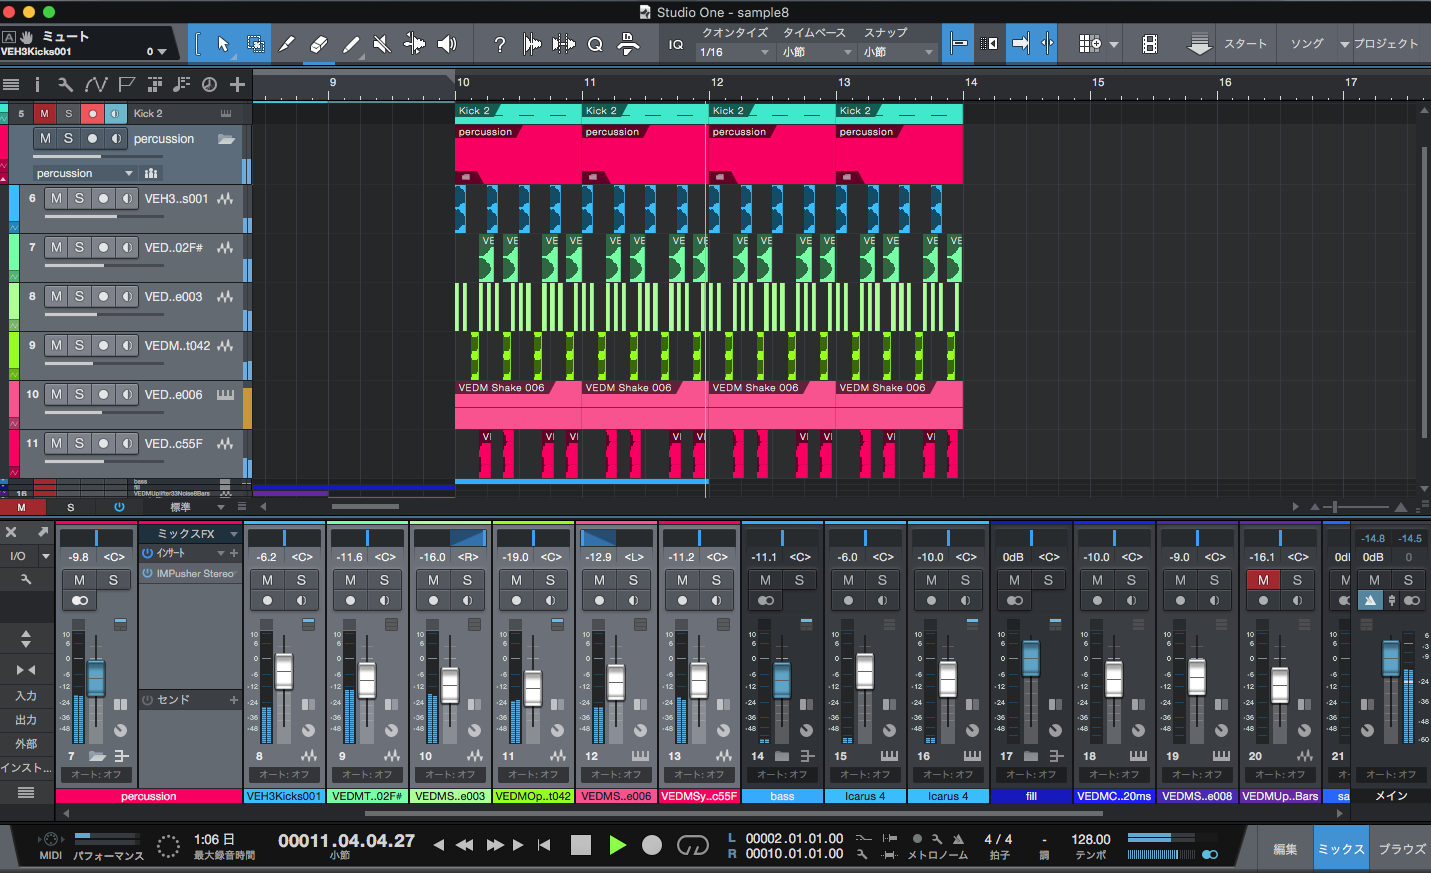The height and width of the screenshot is (873, 1431).
Task: Click the question mark help icon
Action: [500, 44]
